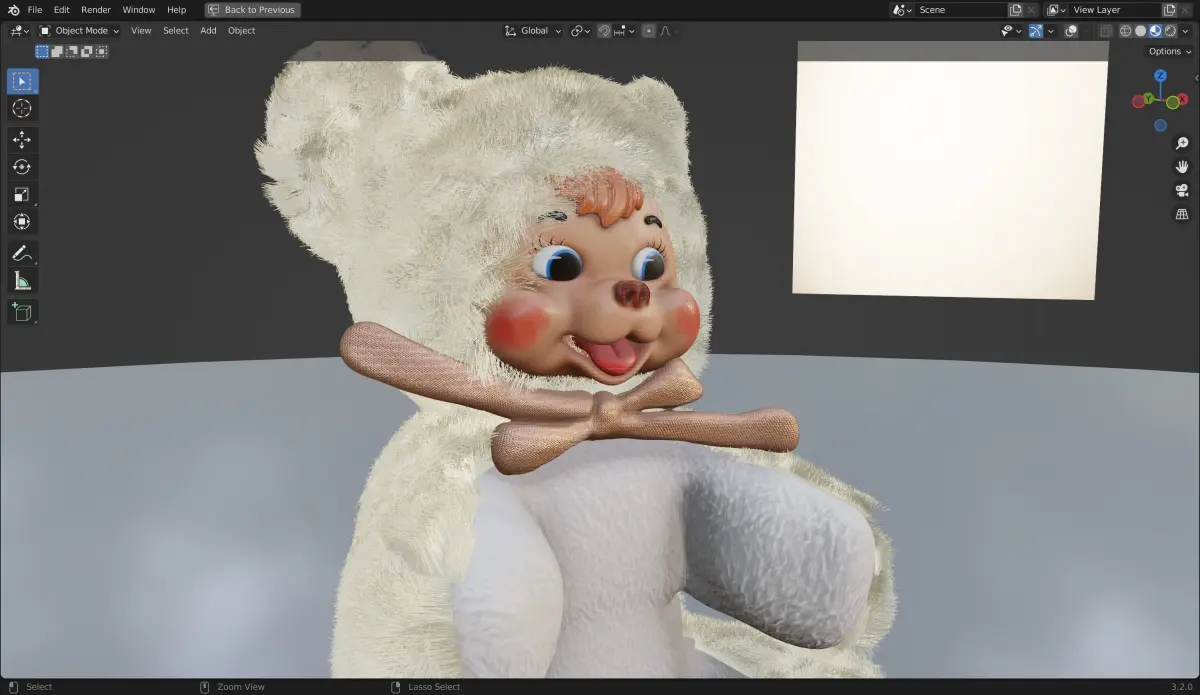The width and height of the screenshot is (1200, 695).
Task: Click the pan view hand icon
Action: pos(1182,167)
